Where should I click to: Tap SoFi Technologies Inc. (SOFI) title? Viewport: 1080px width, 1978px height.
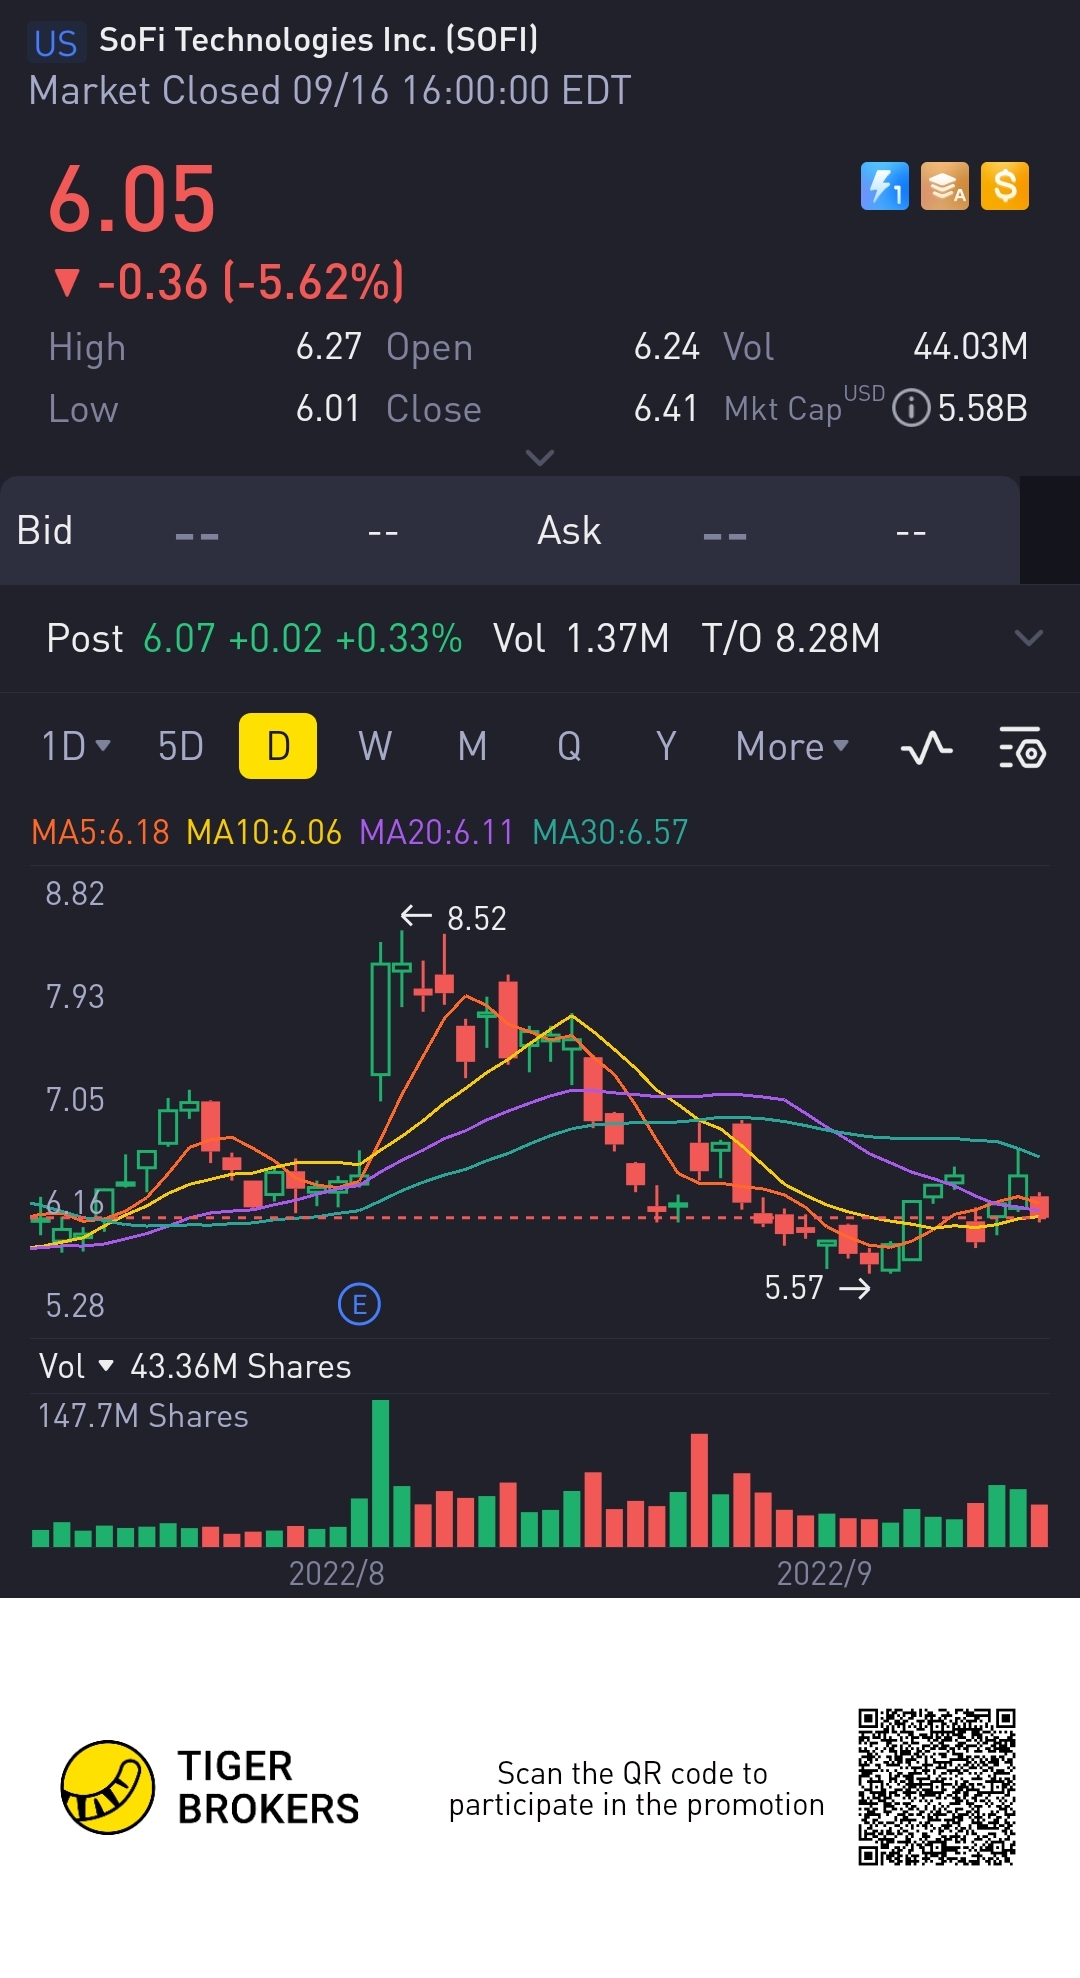318,40
